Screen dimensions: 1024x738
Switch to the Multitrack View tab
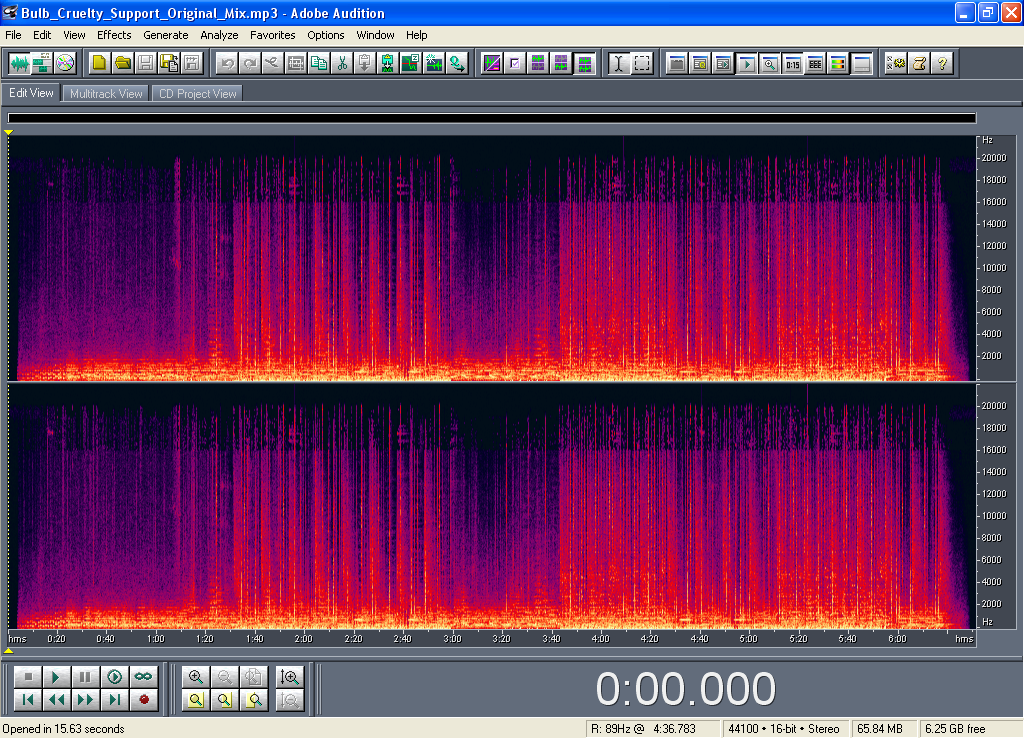coord(106,93)
